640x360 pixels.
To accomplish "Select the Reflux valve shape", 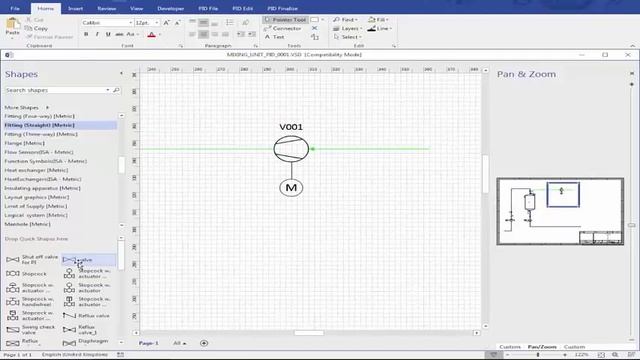I will click(x=86, y=316).
